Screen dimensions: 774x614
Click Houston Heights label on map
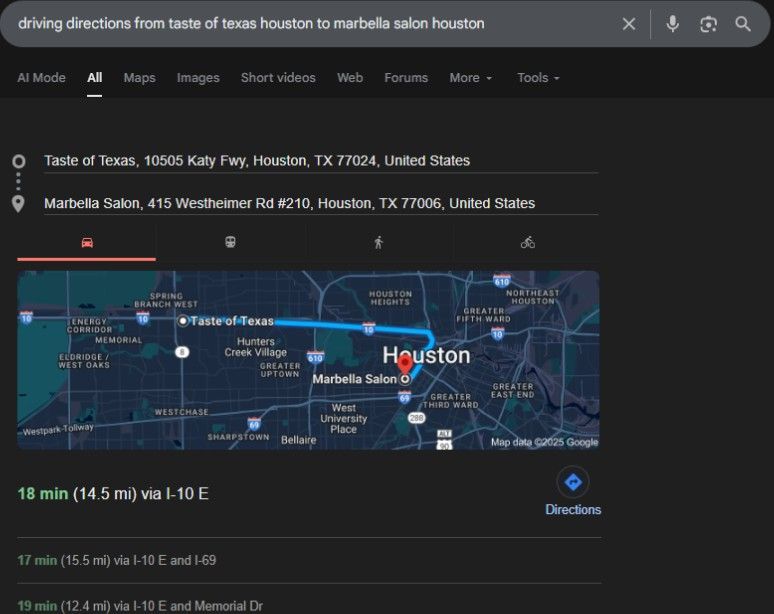click(x=390, y=298)
